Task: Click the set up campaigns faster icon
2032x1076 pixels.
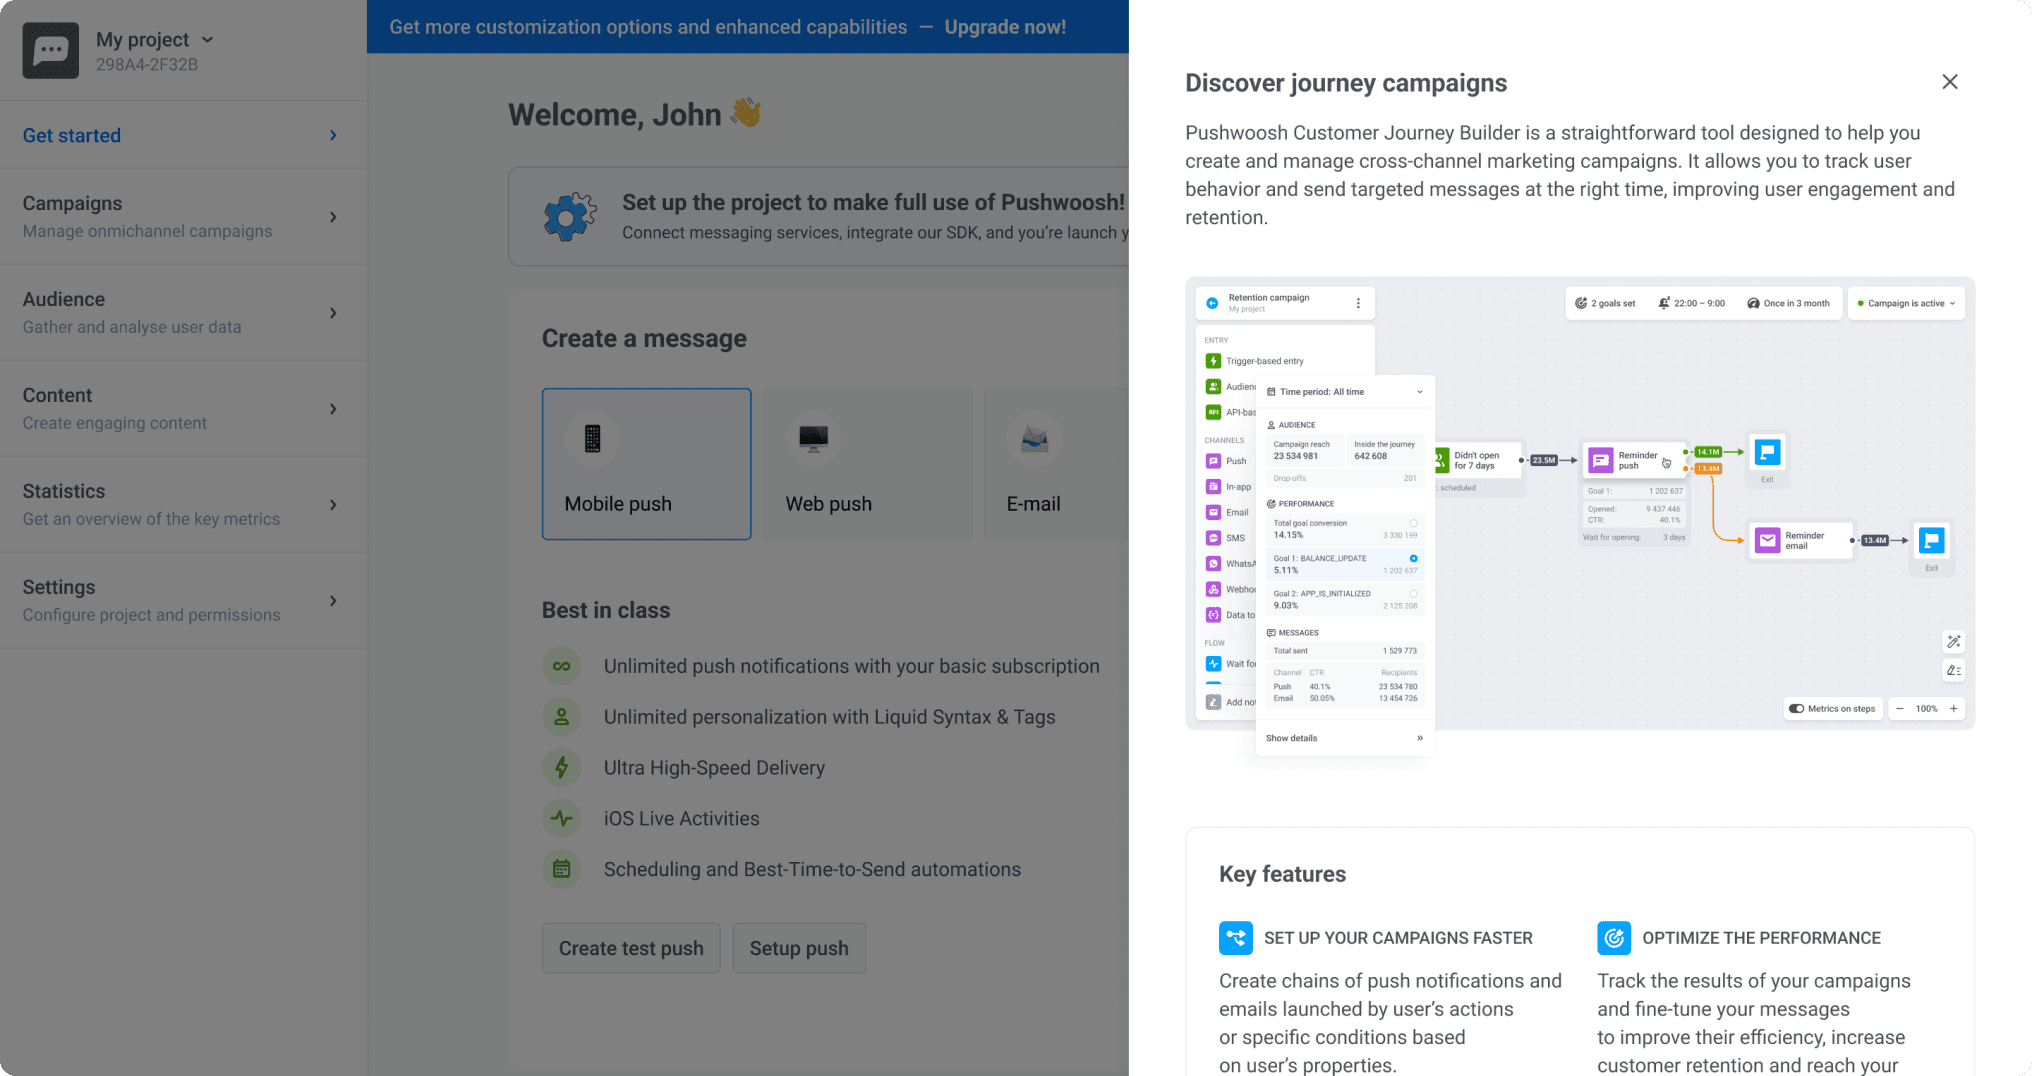Action: (x=1236, y=938)
